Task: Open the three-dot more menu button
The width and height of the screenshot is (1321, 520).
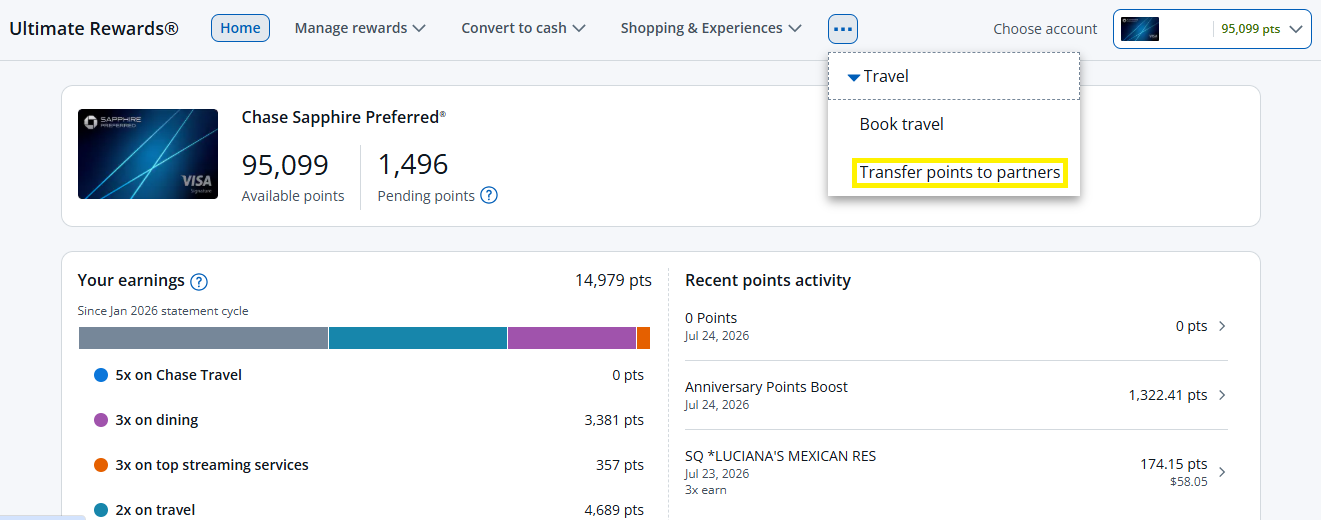Action: click(x=843, y=29)
